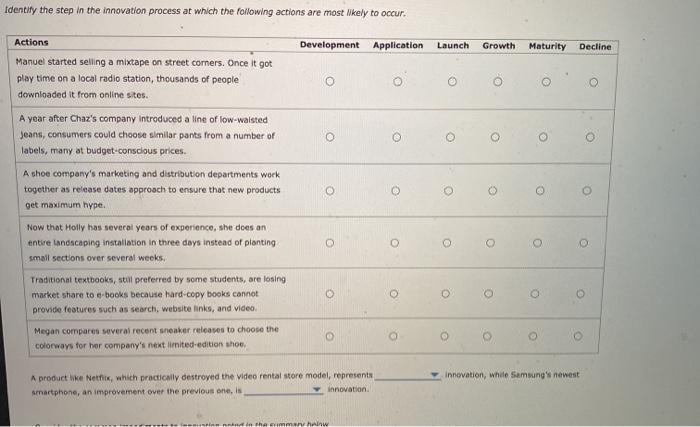This screenshot has height=427, width=700.
Task: Select Decline for Chaz's jeans row
Action: (x=590, y=137)
